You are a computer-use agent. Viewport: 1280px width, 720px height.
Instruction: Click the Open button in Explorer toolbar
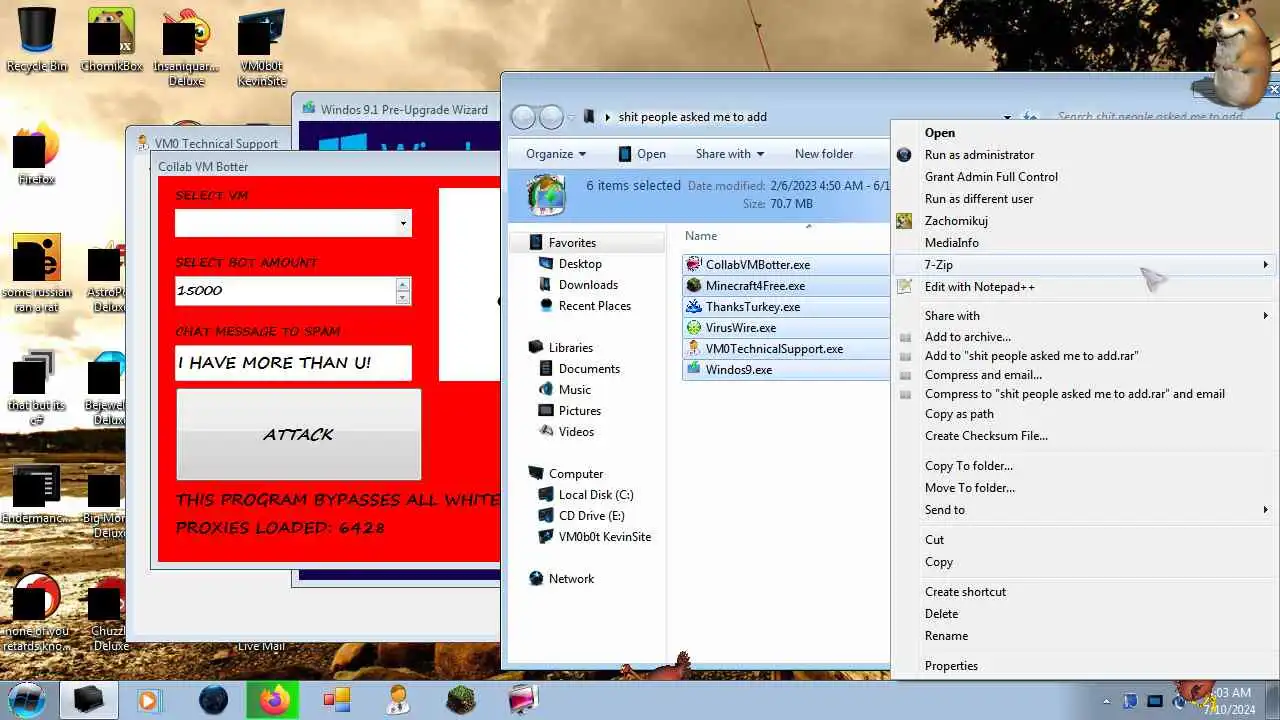click(641, 154)
